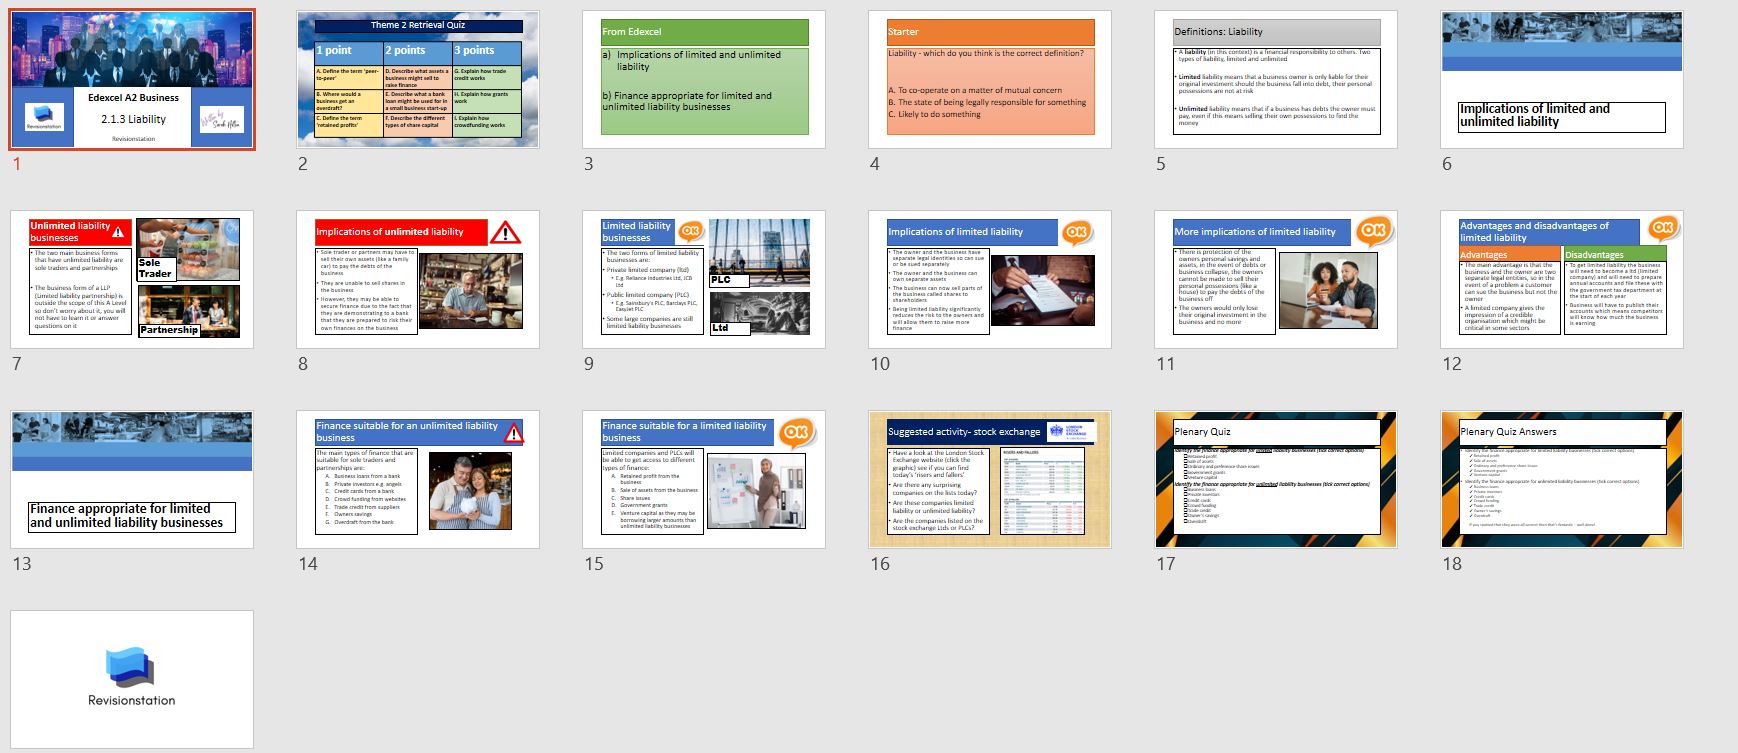Image resolution: width=1738 pixels, height=753 pixels.
Task: Select the Edexcel A2 Business title slide
Action: click(x=132, y=80)
